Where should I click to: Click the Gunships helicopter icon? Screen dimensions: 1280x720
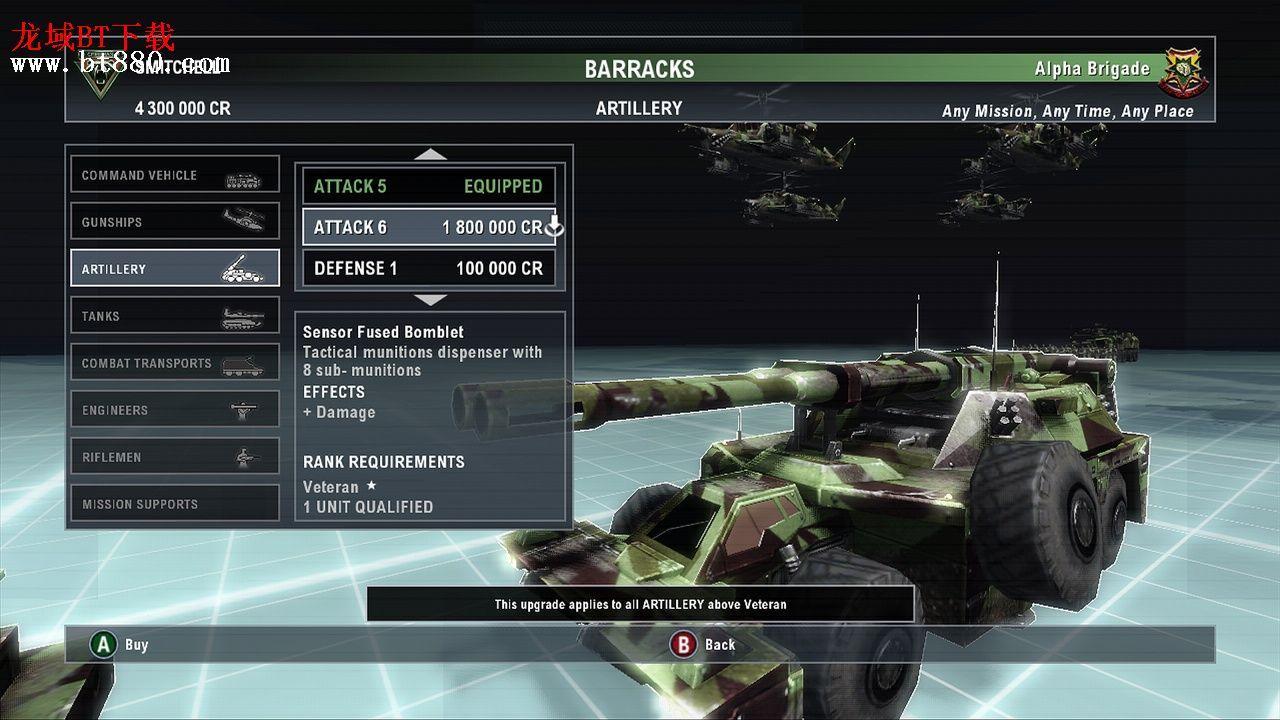click(x=243, y=218)
